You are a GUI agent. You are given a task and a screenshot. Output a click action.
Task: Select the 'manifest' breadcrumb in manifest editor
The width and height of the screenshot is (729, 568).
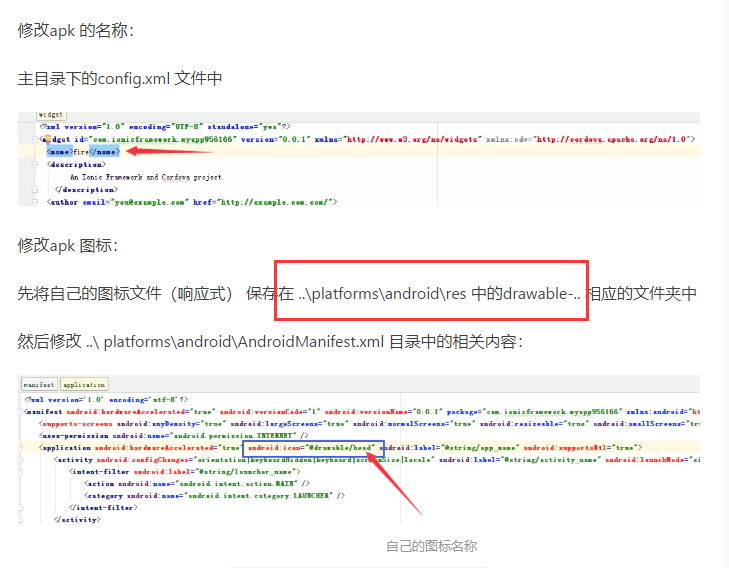39,384
